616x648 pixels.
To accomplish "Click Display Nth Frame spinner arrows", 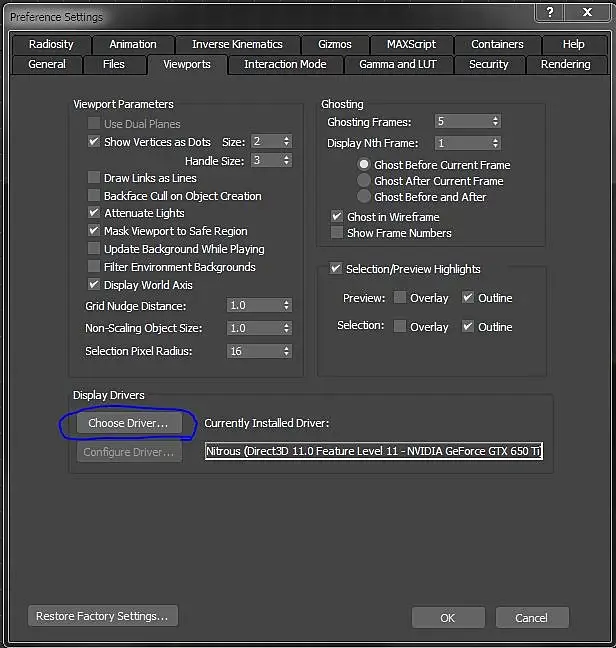I will coord(496,143).
